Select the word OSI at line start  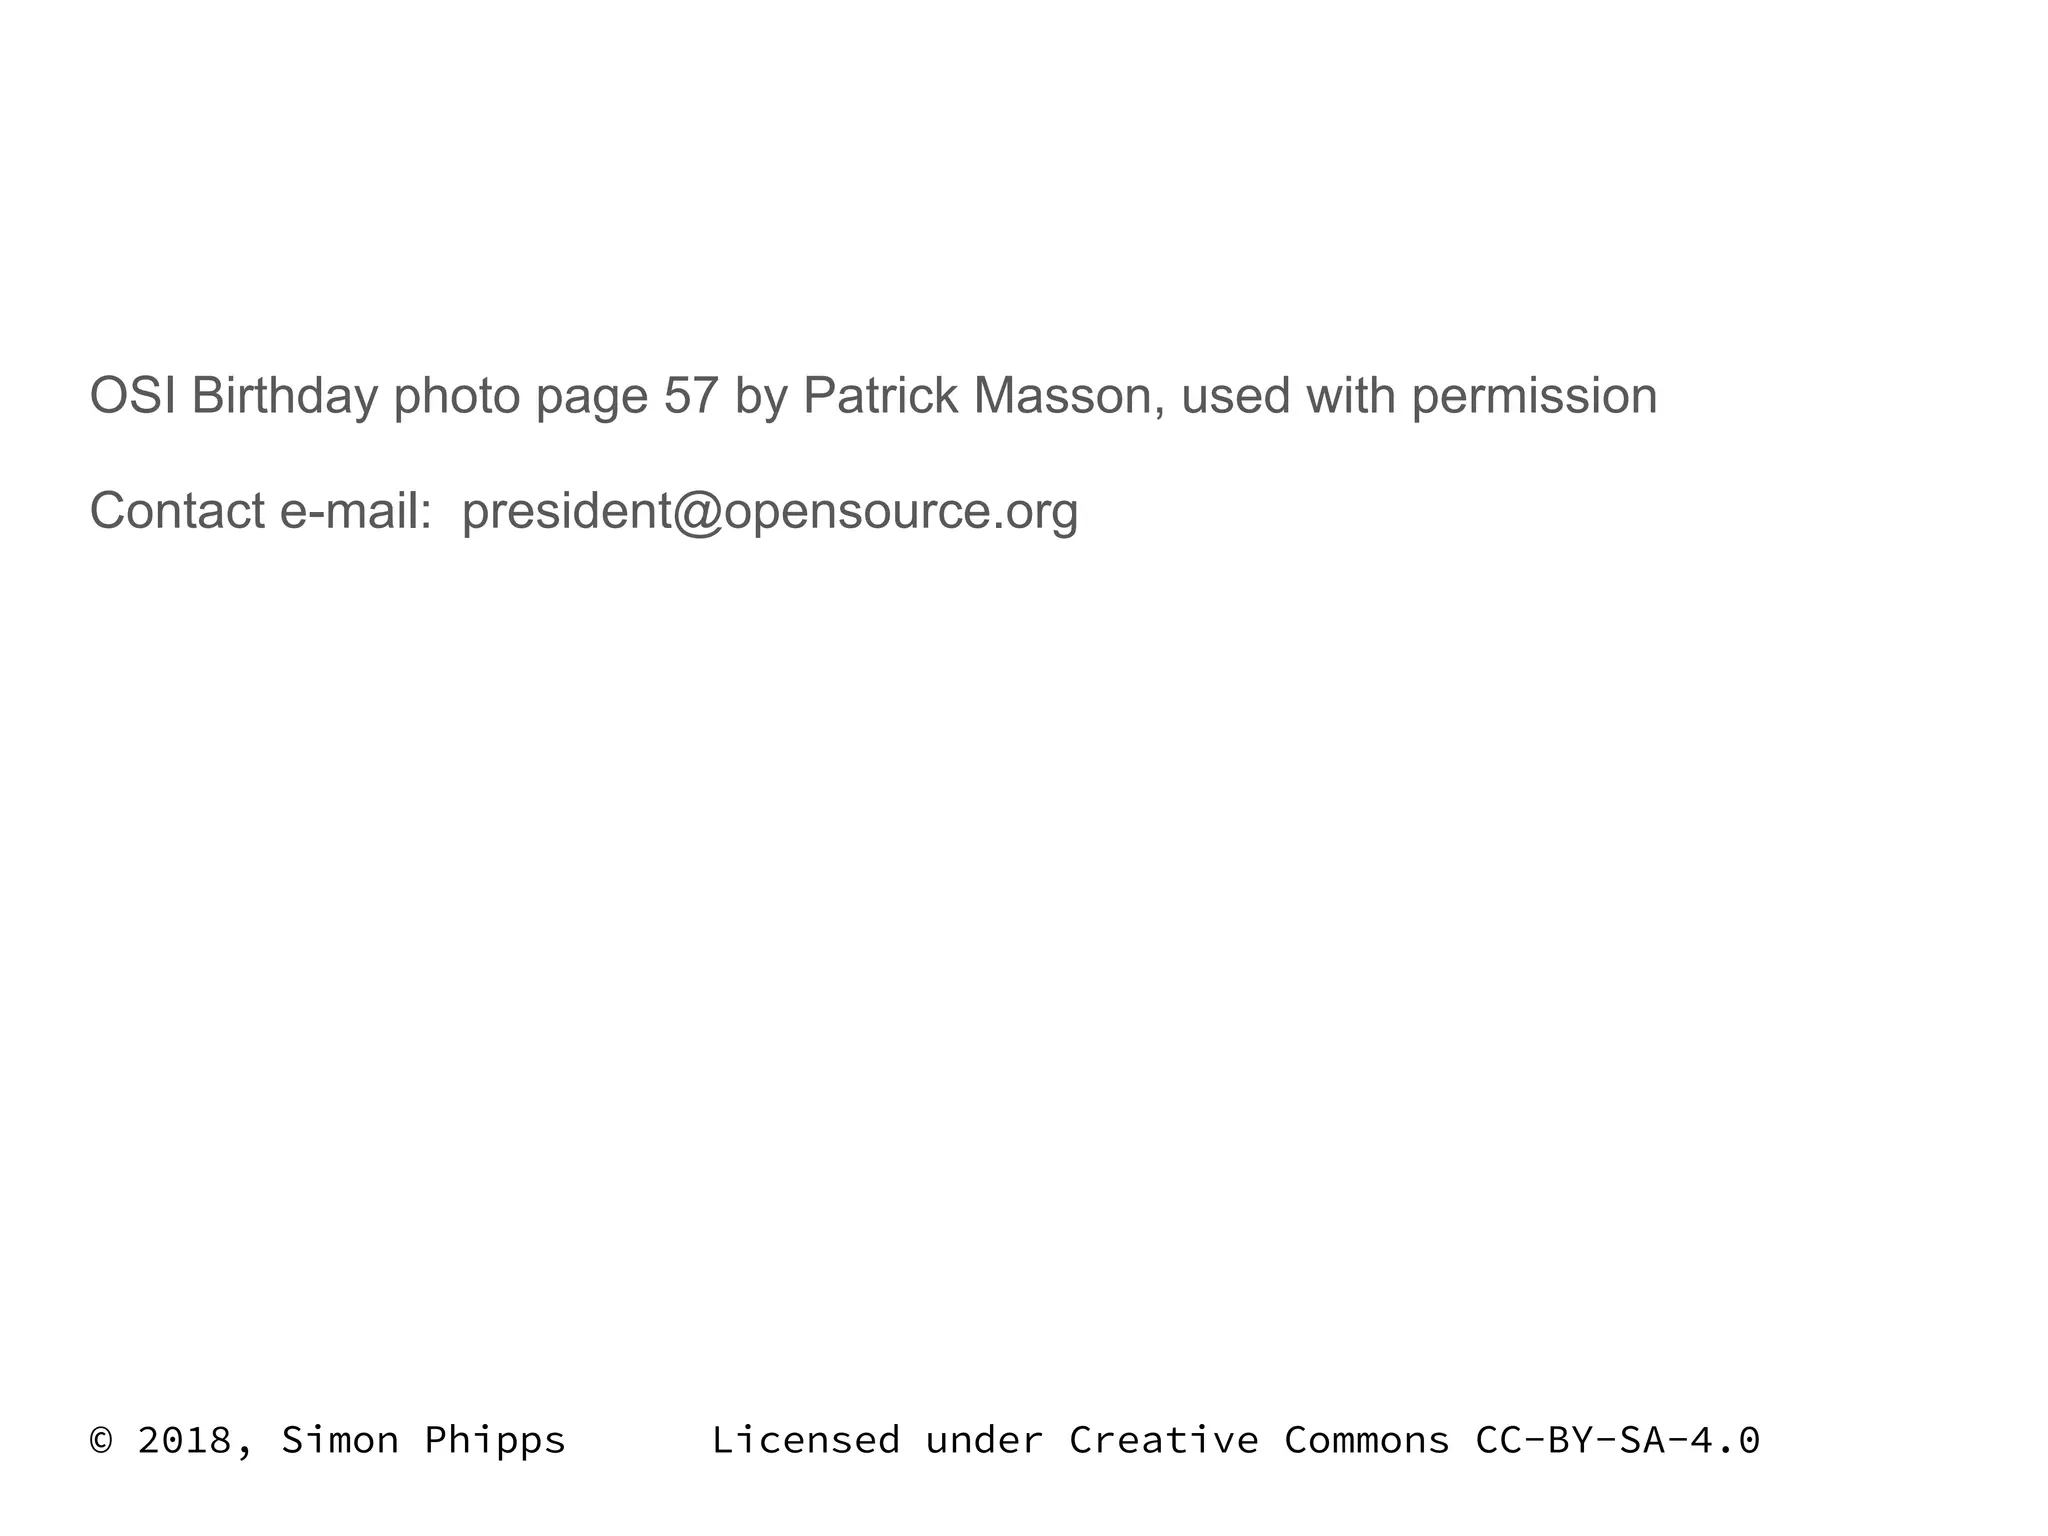(134, 396)
